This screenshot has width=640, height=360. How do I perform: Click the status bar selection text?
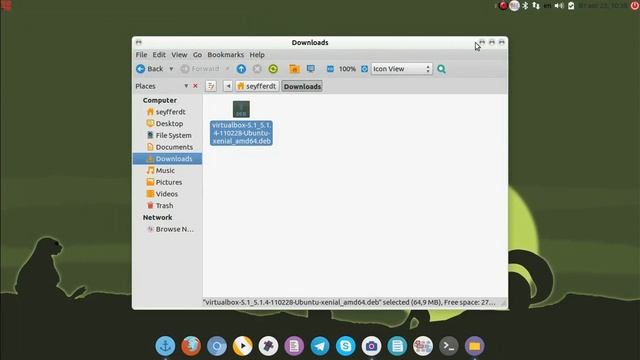[x=349, y=302]
